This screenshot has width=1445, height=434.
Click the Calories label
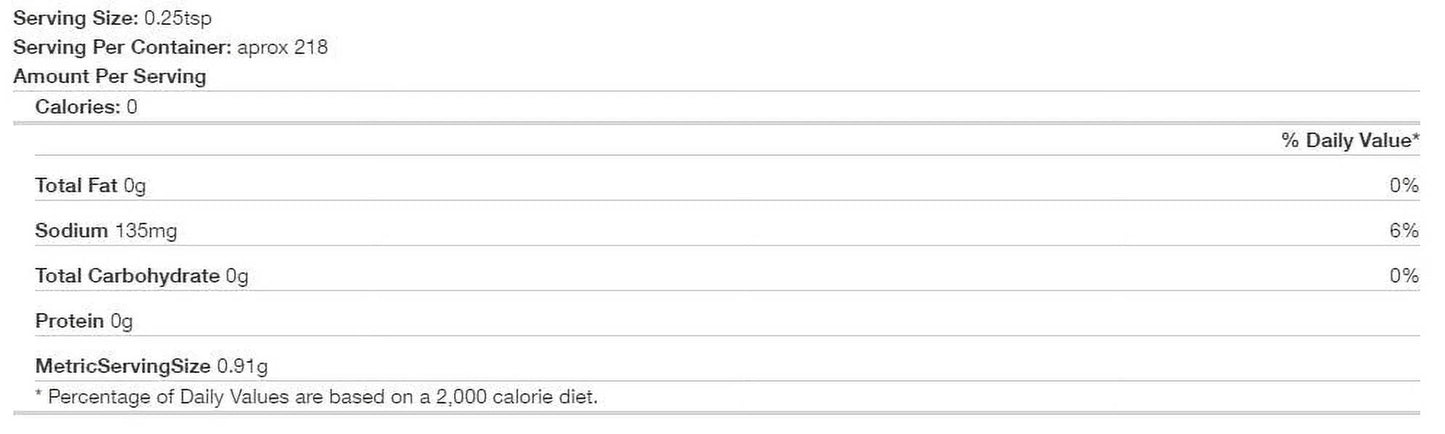tap(77, 107)
